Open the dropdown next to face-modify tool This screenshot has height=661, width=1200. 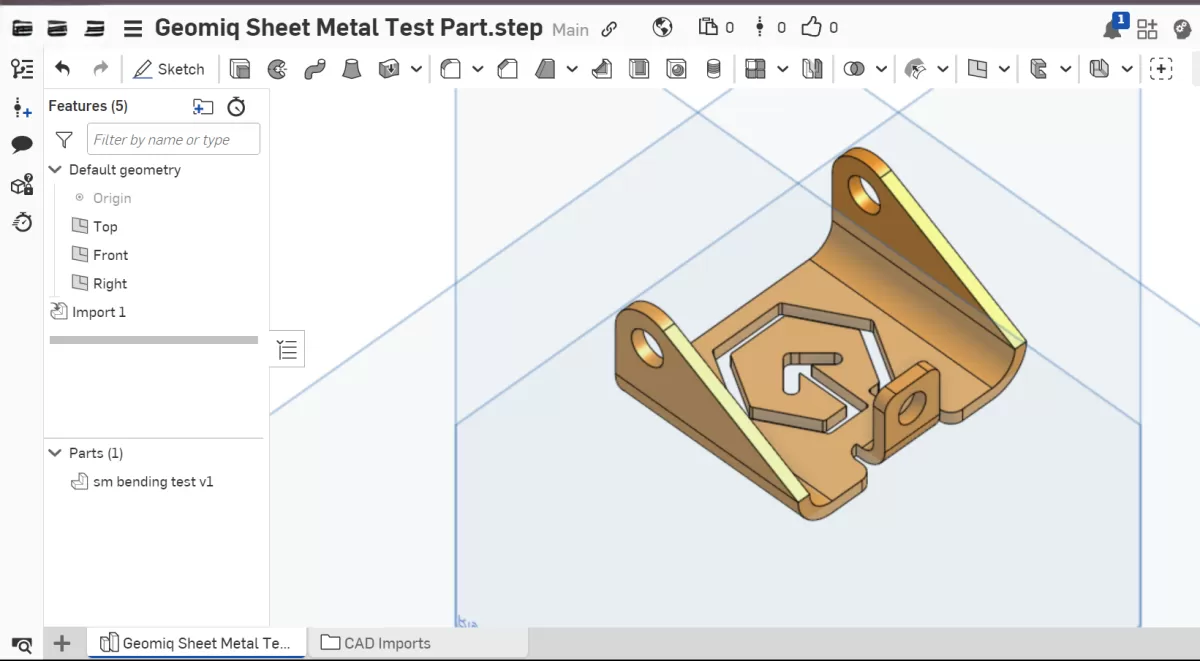pyautogui.click(x=943, y=69)
